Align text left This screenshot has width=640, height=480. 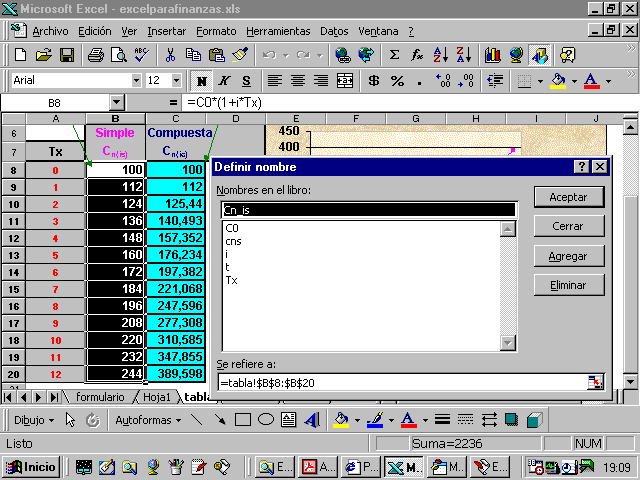[275, 81]
